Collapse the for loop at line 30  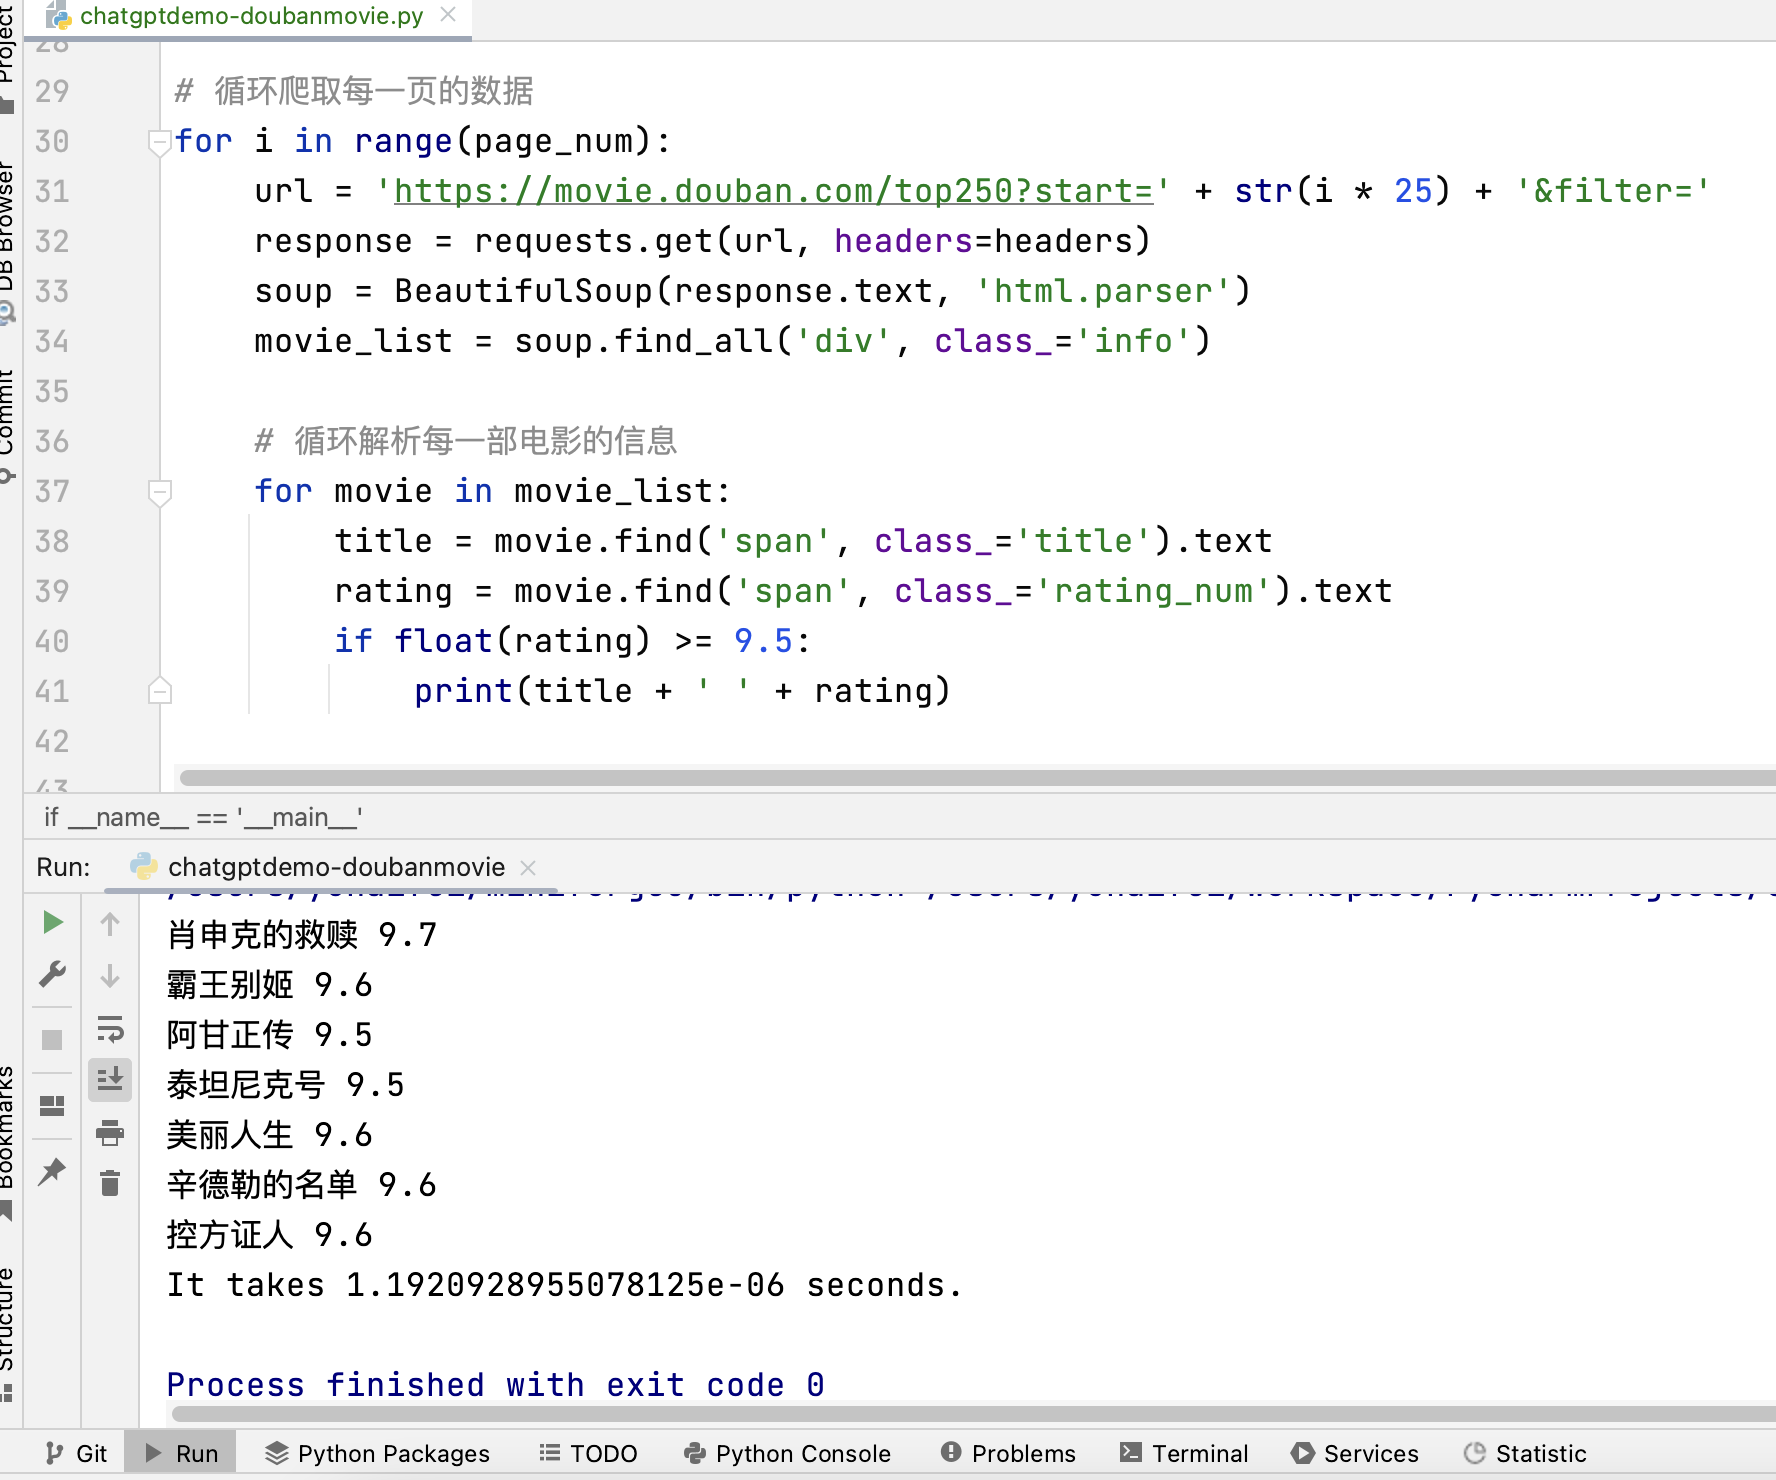pos(160,141)
